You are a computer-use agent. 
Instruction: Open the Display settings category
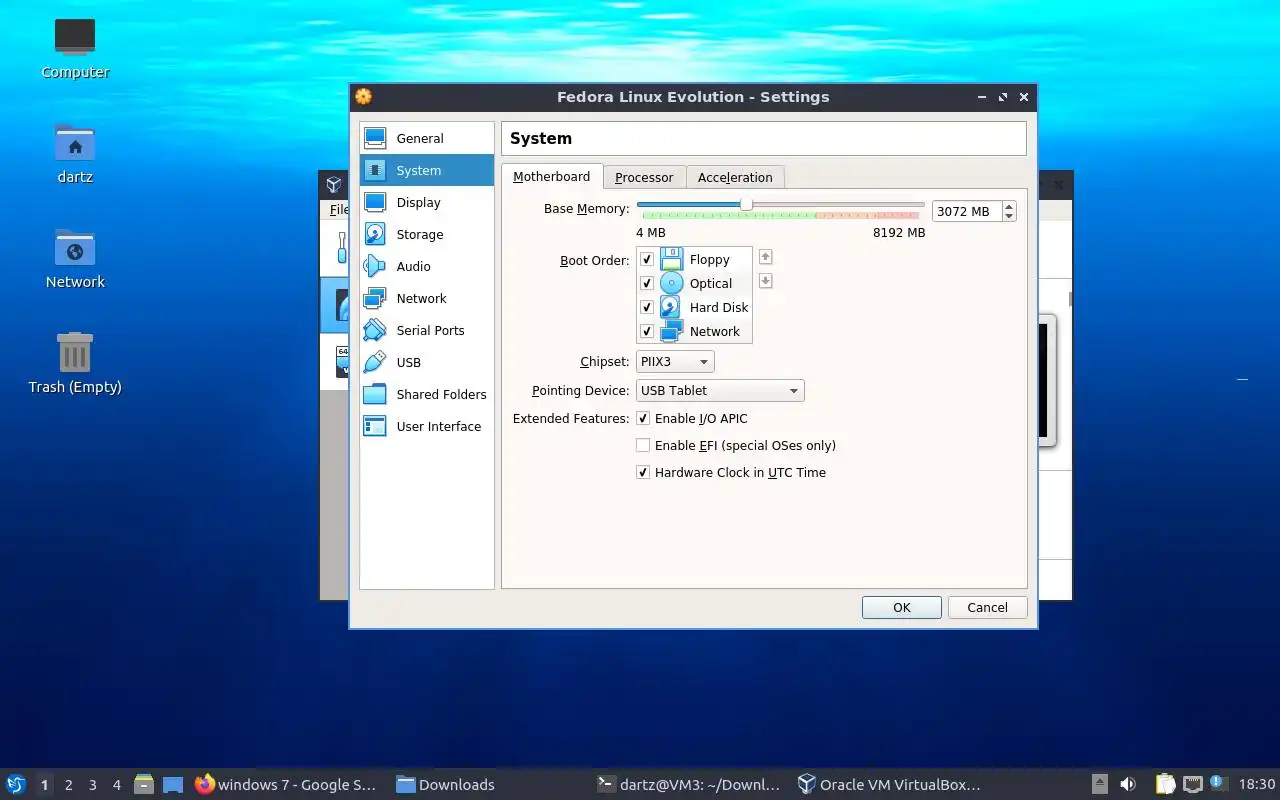427,202
